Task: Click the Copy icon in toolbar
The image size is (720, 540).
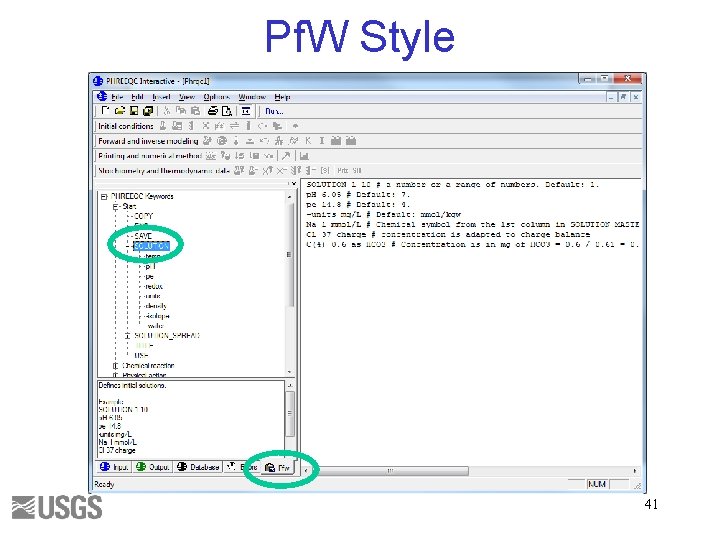Action: tap(181, 111)
